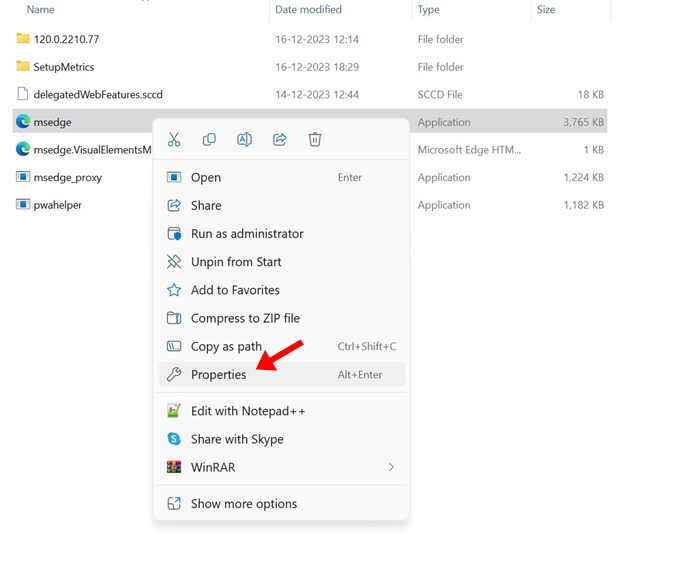Click the Skype icon in the menu
Viewport: 700px width, 583px height.
coord(174,439)
